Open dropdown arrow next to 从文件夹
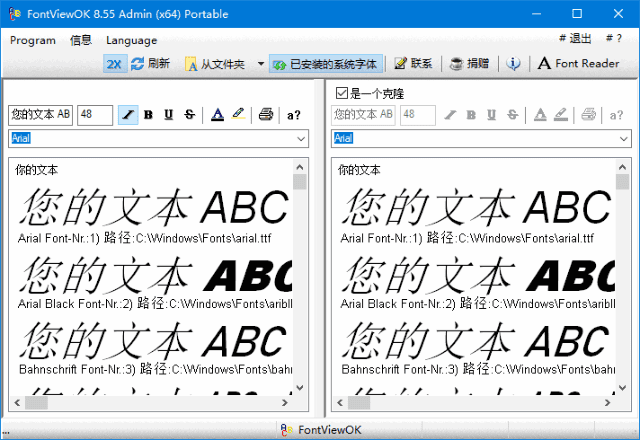Screen dimensions: 640x440 click(x=260, y=64)
